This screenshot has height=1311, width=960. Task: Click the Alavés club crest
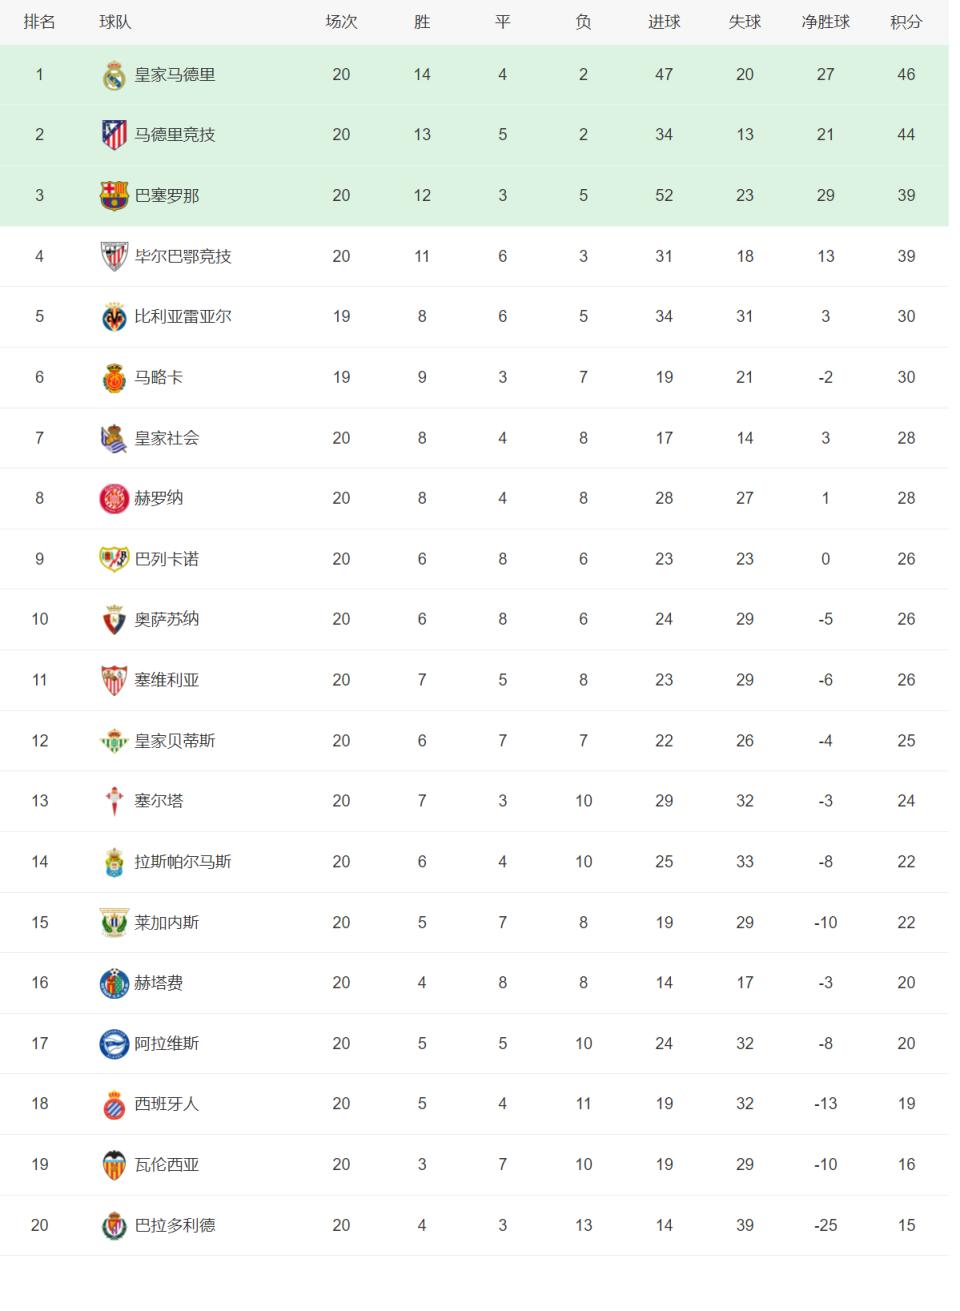[114, 1044]
